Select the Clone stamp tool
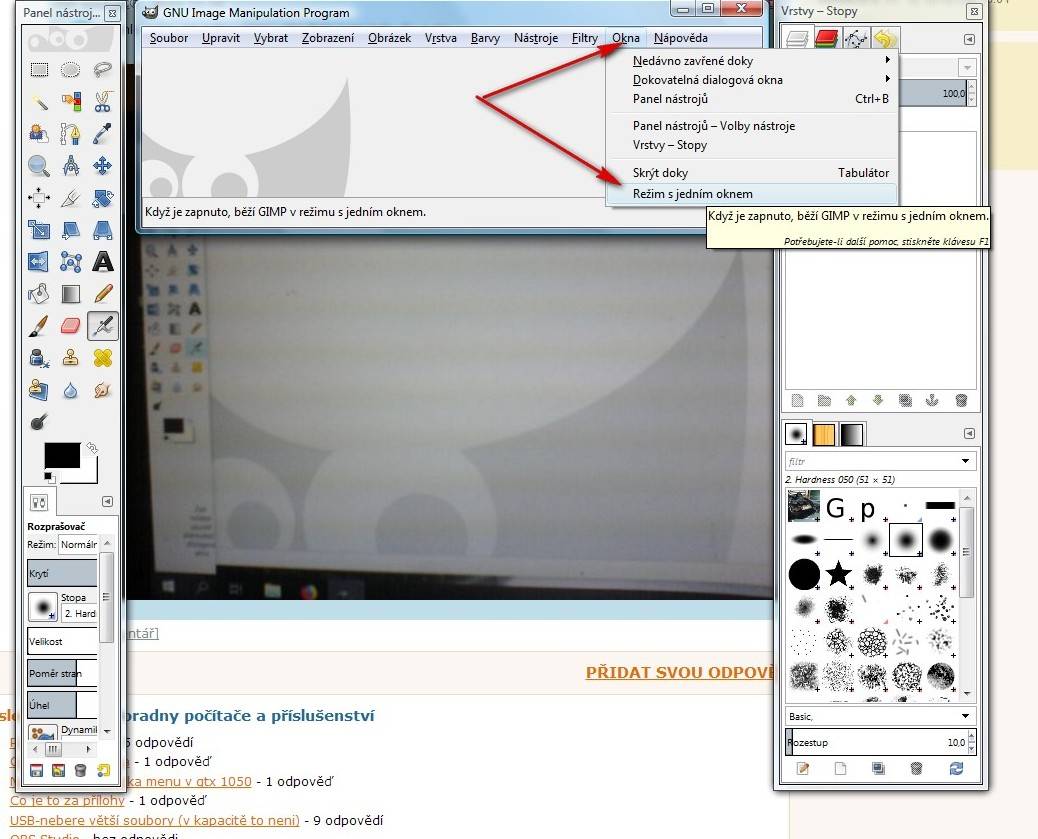This screenshot has height=839, width=1038. (71, 358)
